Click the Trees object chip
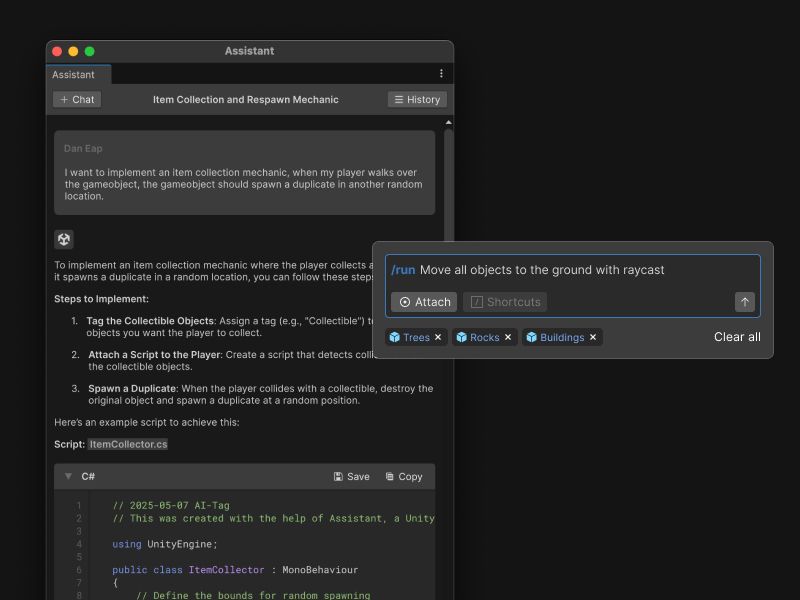The image size is (800, 600). point(410,338)
